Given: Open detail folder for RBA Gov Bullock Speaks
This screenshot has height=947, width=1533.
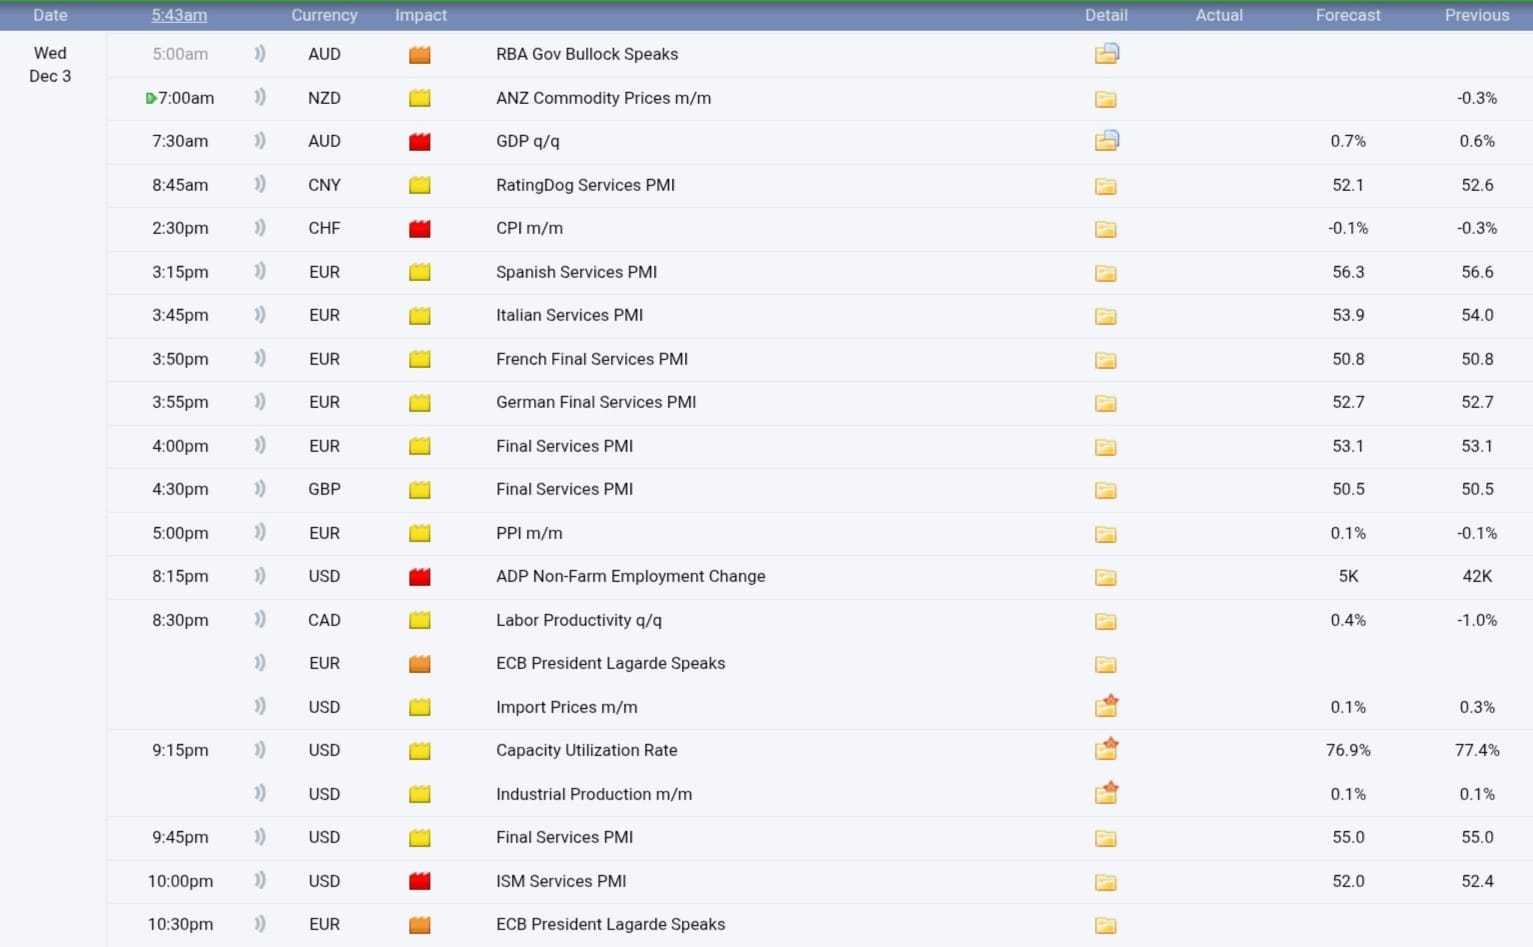Looking at the screenshot, I should 1106,54.
